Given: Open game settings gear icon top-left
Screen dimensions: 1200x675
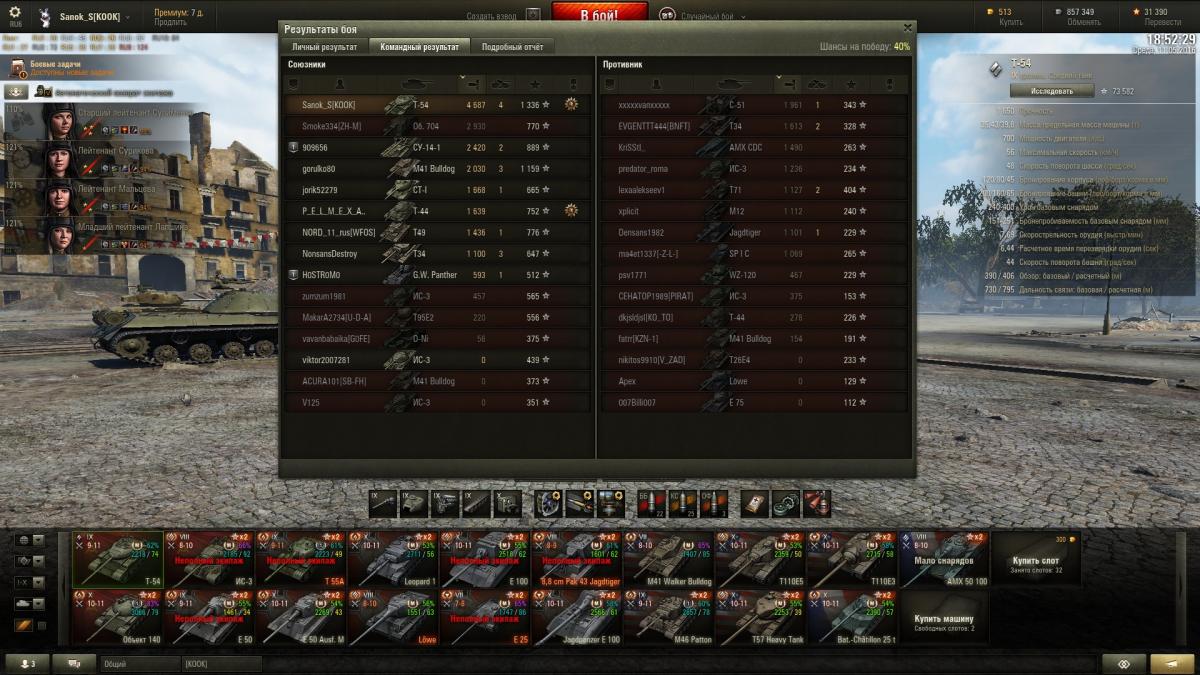Looking at the screenshot, I should [x=14, y=14].
